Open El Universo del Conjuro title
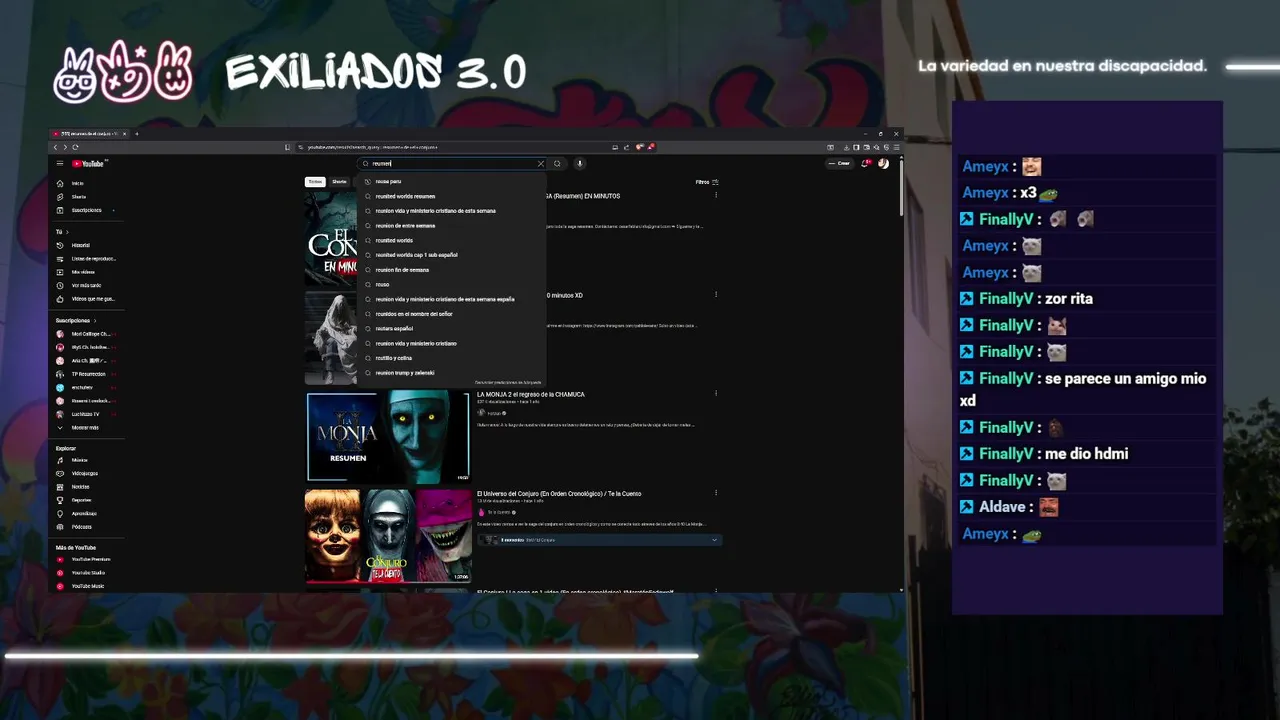This screenshot has height=720, width=1280. tap(559, 493)
